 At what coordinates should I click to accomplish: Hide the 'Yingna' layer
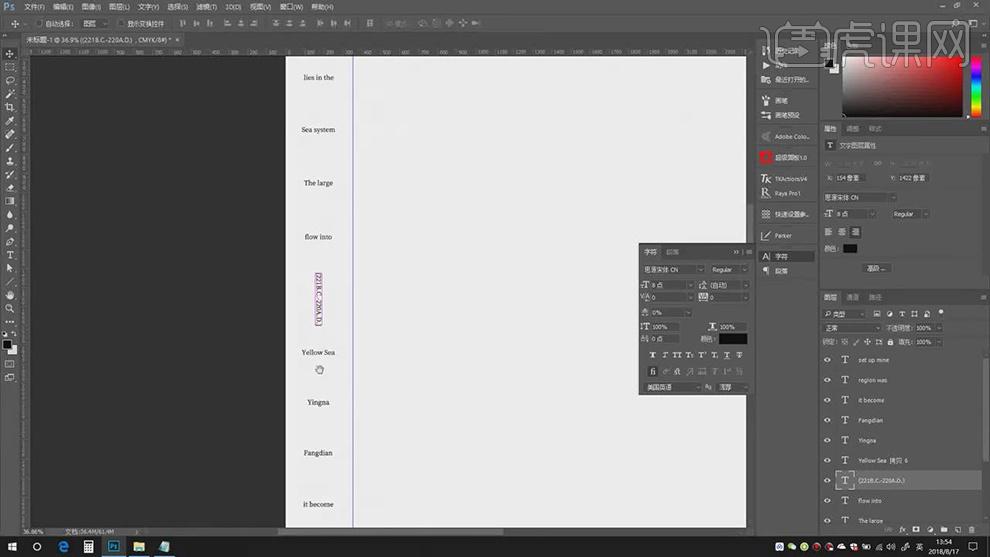coord(827,440)
